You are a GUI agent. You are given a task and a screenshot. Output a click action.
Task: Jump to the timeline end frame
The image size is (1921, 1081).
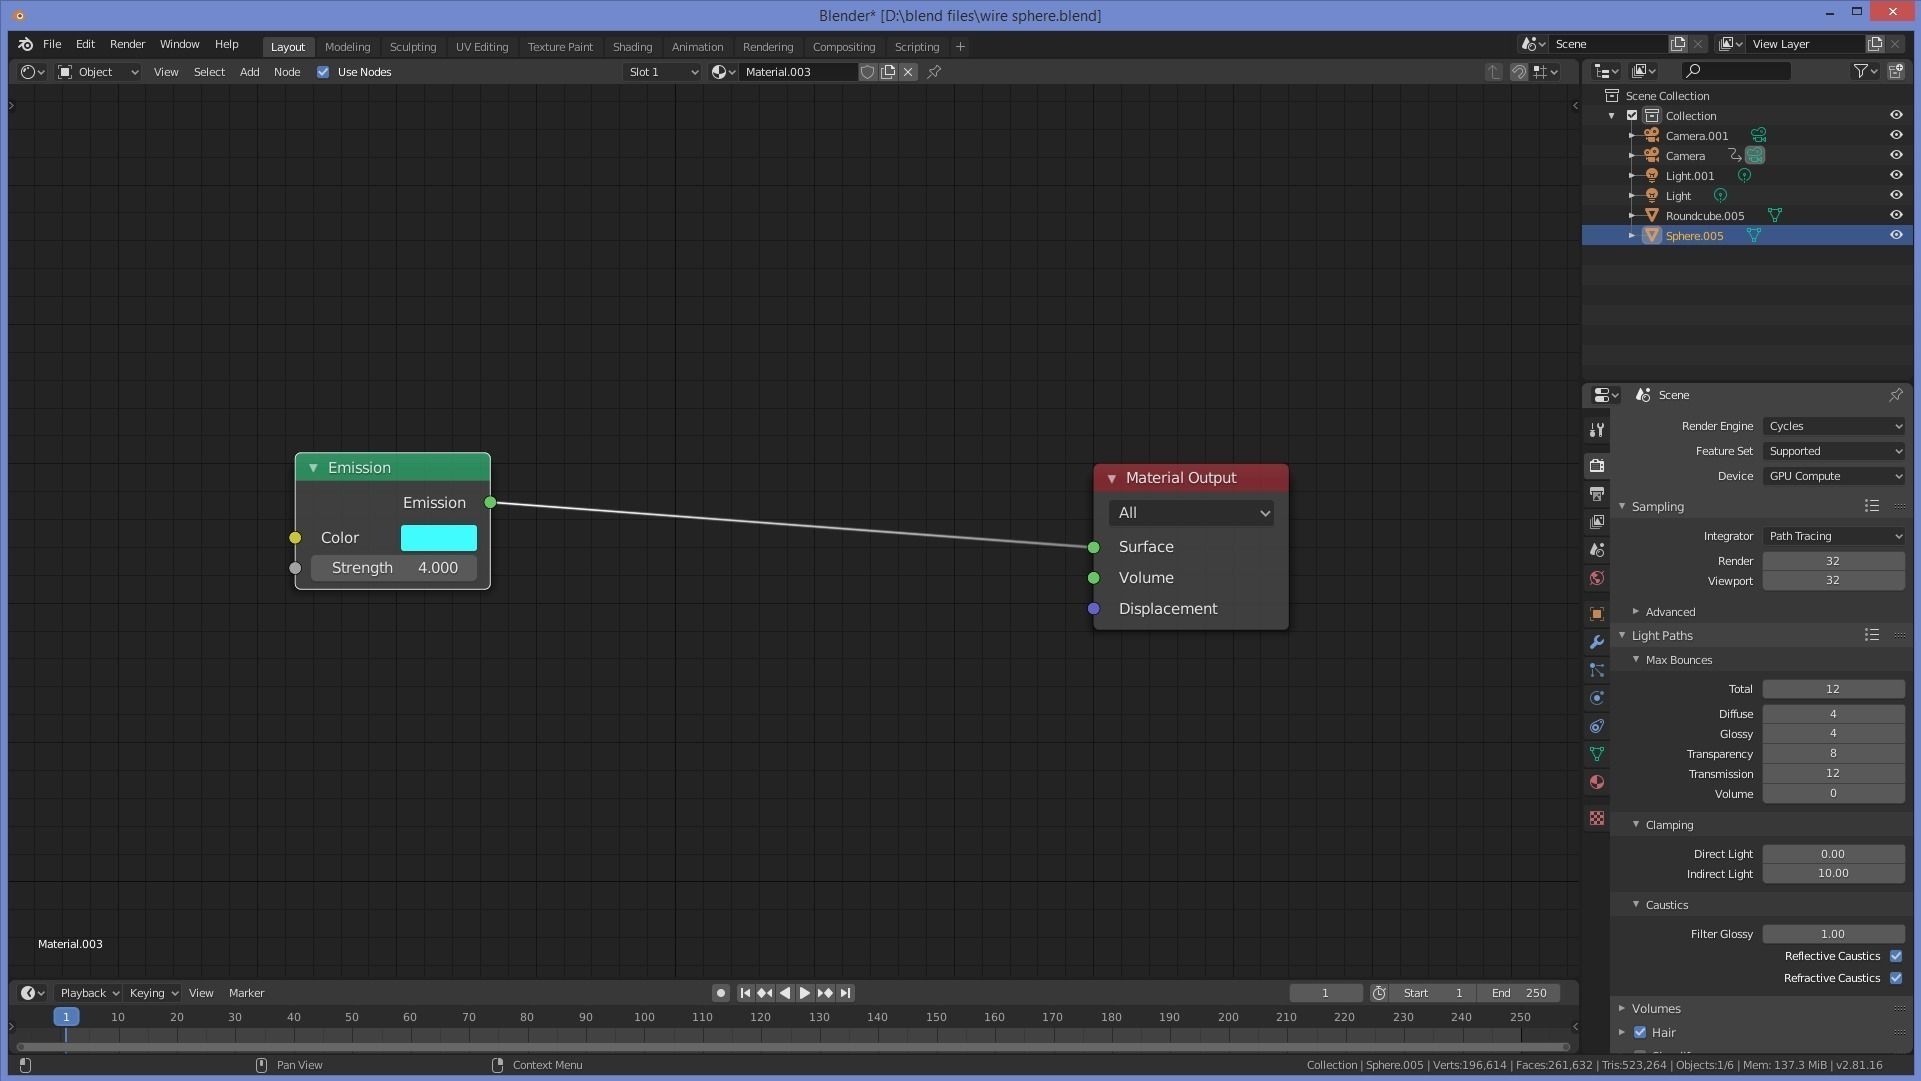[x=846, y=993]
